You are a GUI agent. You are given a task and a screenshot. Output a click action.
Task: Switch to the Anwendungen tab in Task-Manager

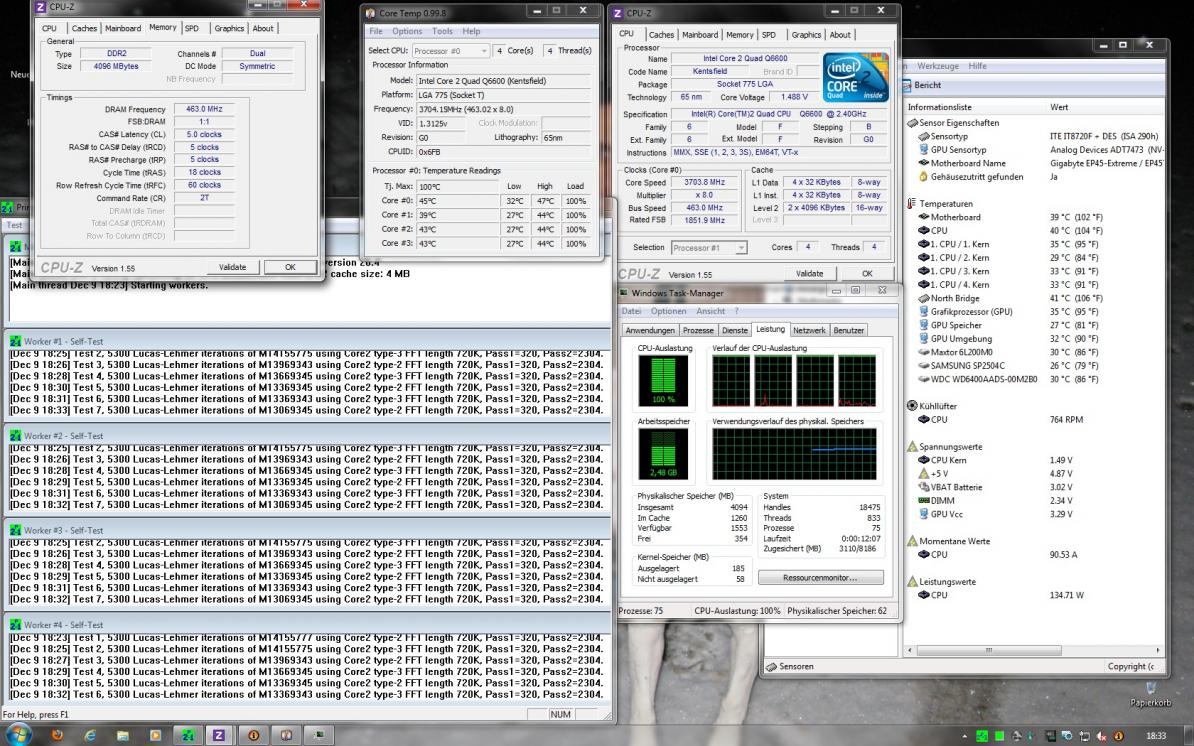click(x=650, y=330)
